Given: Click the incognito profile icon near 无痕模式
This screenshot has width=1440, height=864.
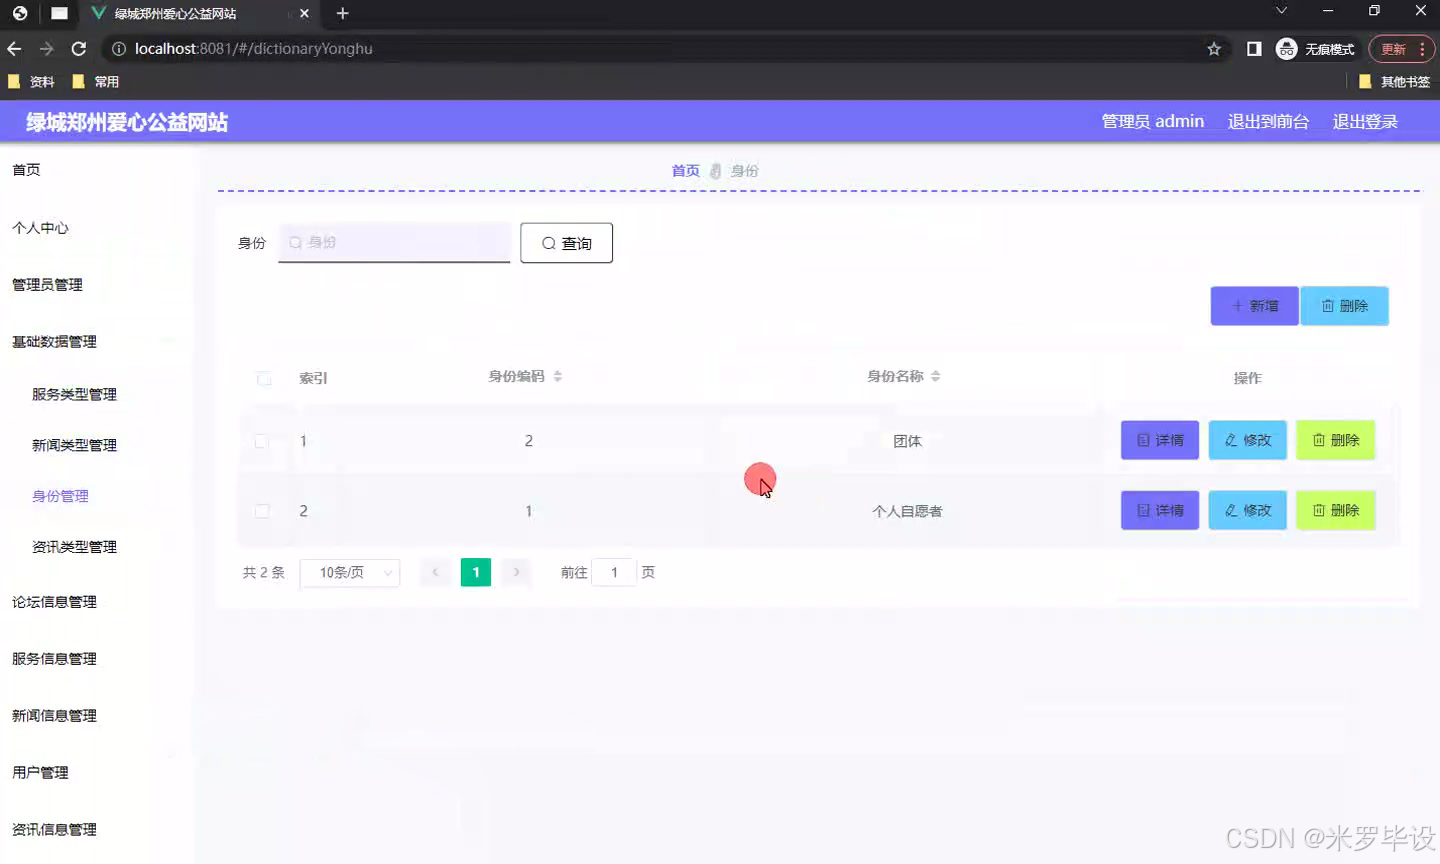Looking at the screenshot, I should 1286,48.
